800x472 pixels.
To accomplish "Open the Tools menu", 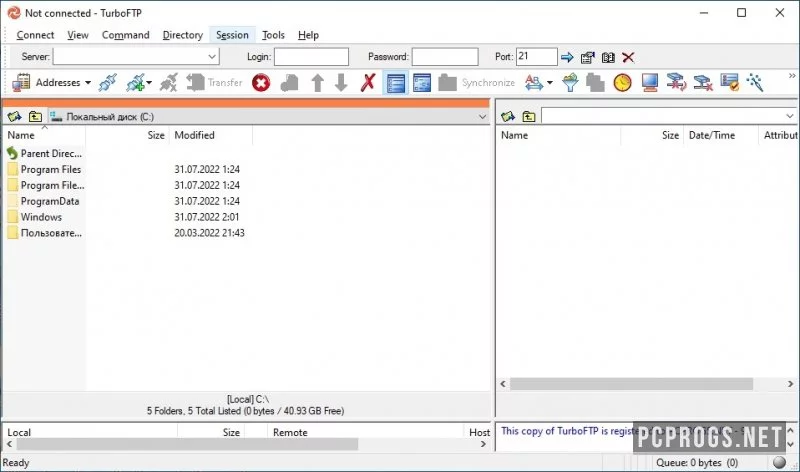I will (x=273, y=35).
